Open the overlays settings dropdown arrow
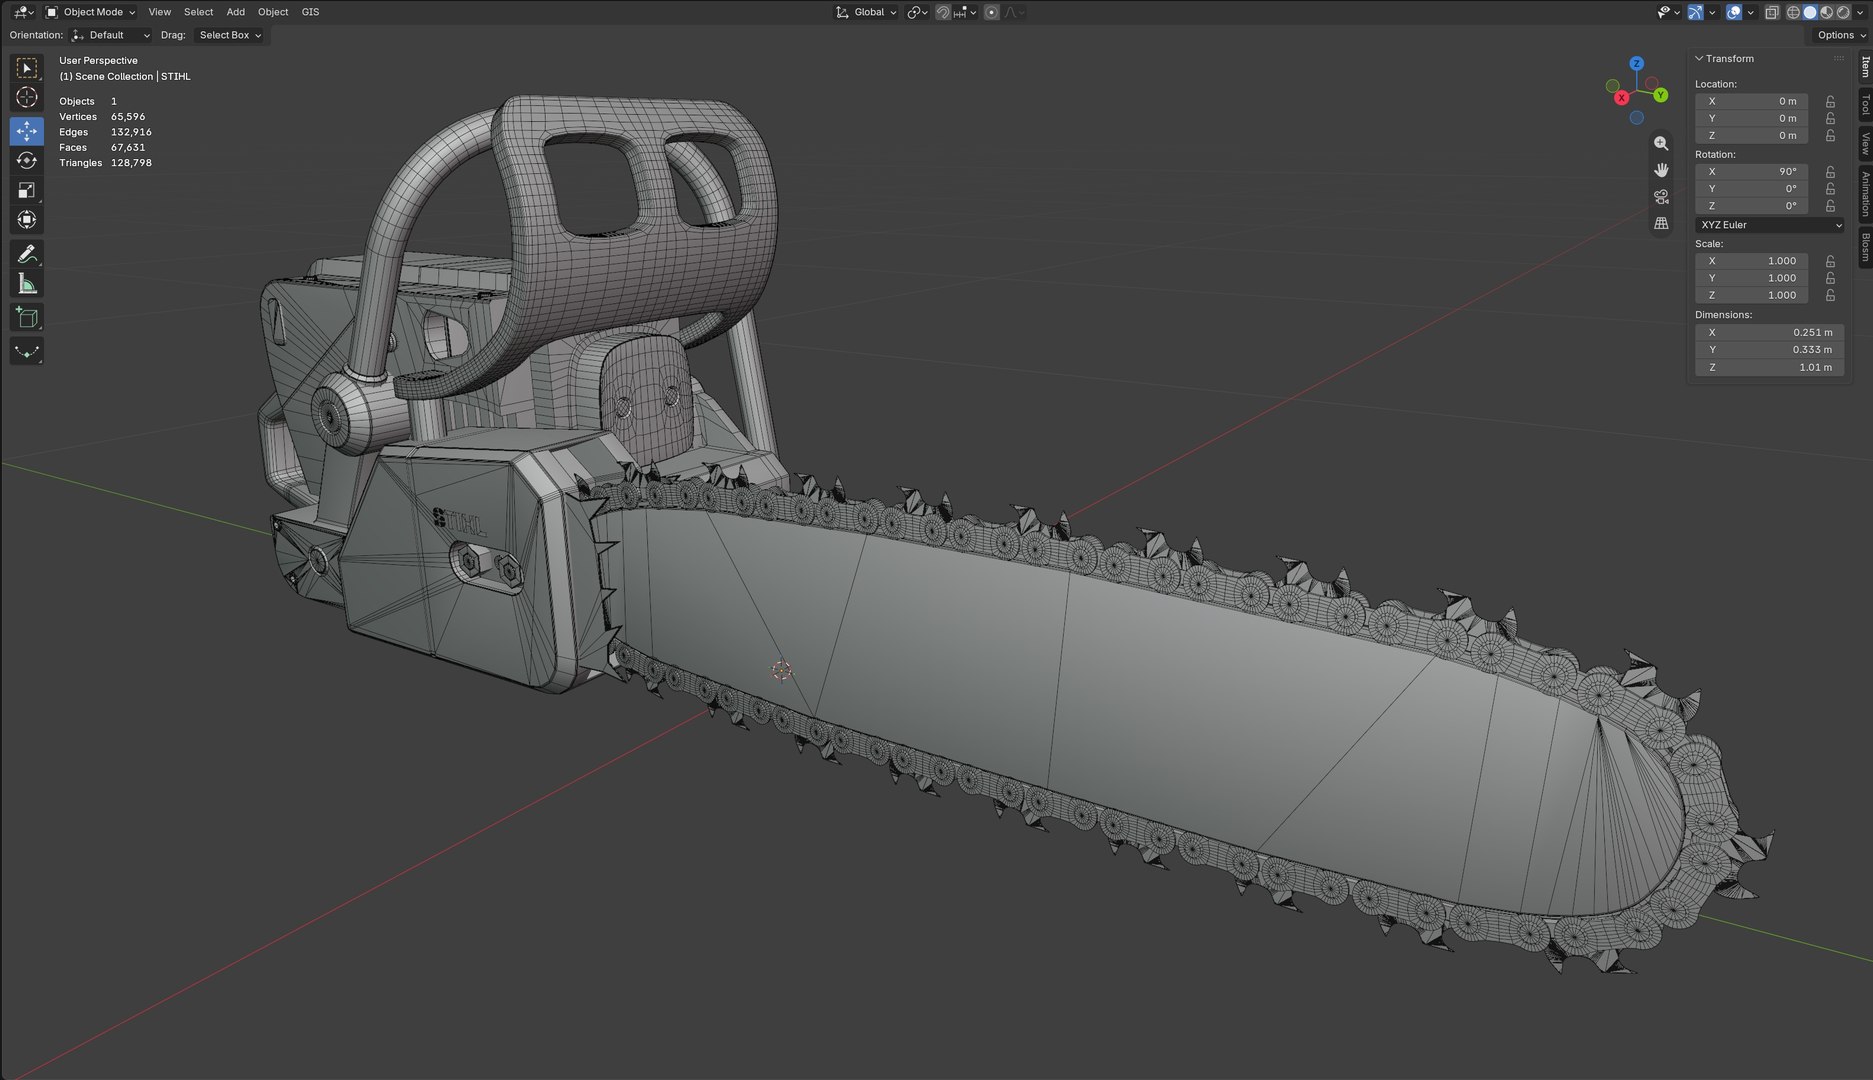 tap(1750, 12)
